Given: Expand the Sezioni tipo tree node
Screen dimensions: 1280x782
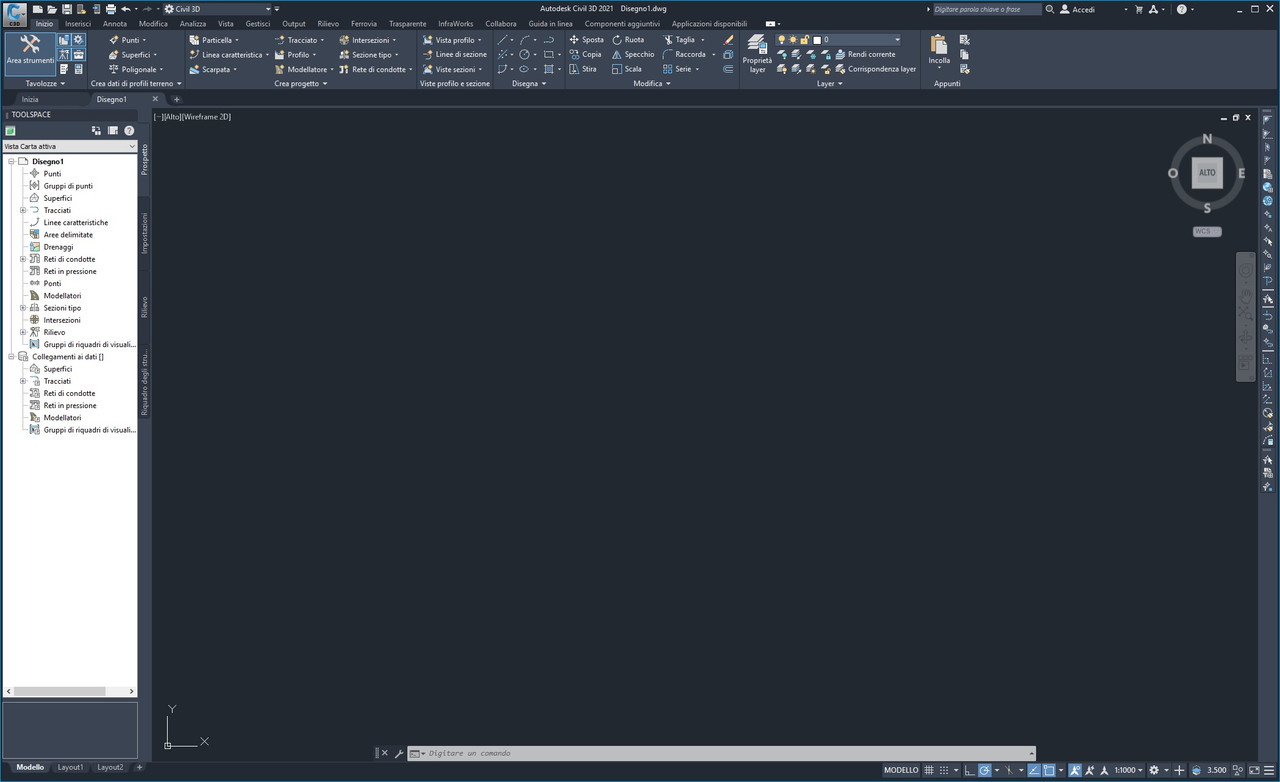Looking at the screenshot, I should 23,308.
